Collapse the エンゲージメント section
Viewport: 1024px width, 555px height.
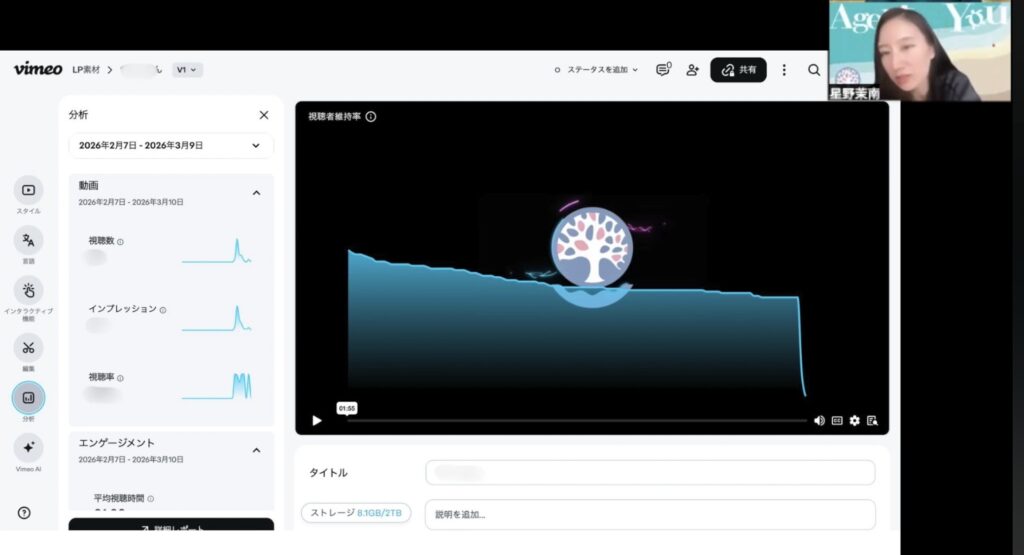click(x=256, y=450)
